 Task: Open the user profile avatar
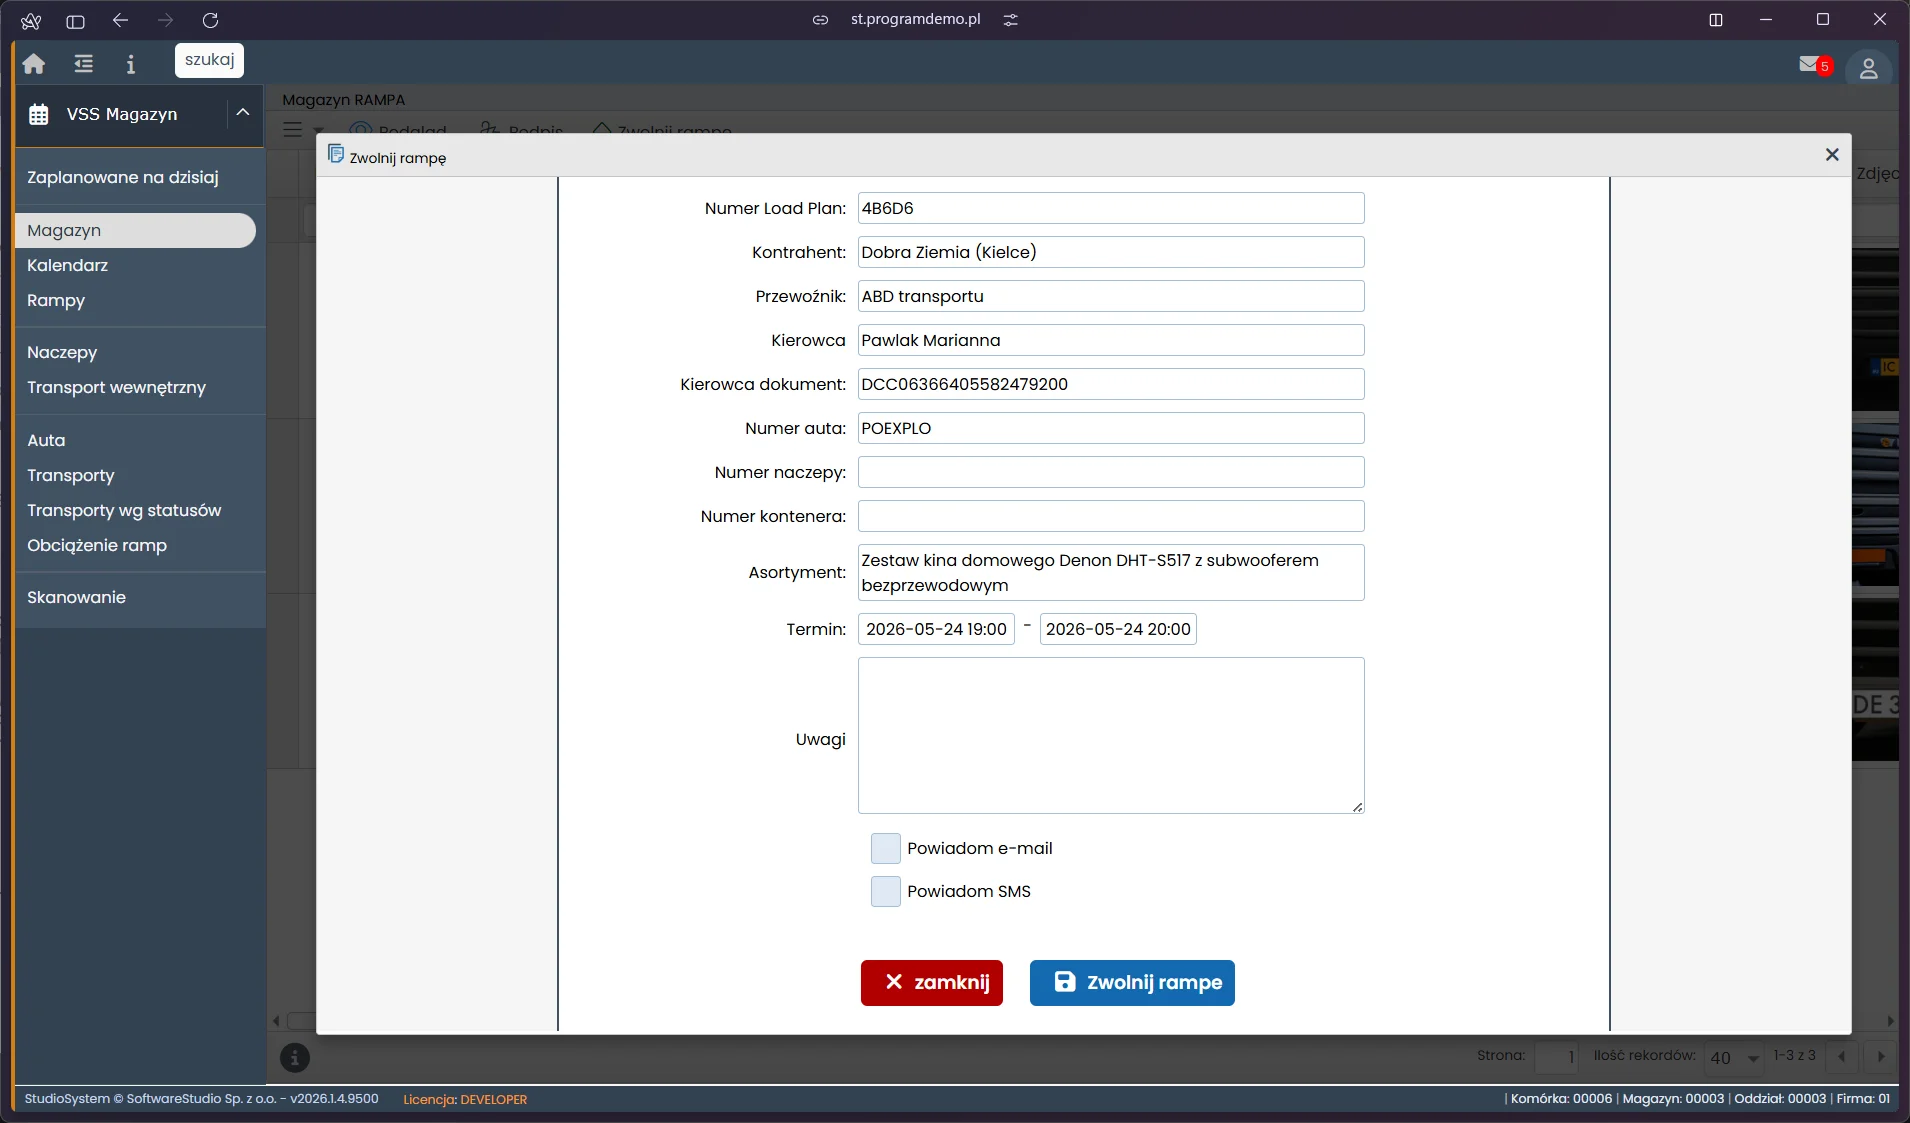point(1868,68)
